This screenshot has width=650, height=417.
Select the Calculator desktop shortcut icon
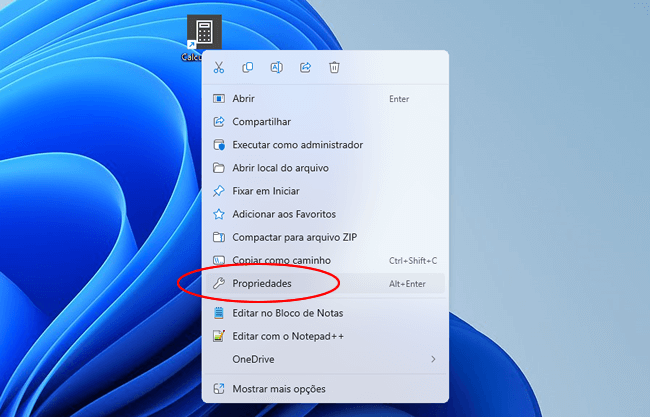(204, 32)
